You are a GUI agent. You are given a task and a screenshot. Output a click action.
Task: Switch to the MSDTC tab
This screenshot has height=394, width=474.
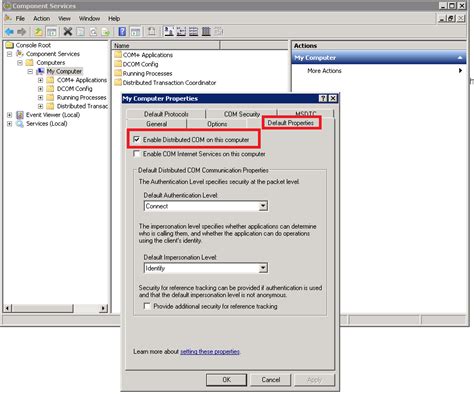click(306, 114)
